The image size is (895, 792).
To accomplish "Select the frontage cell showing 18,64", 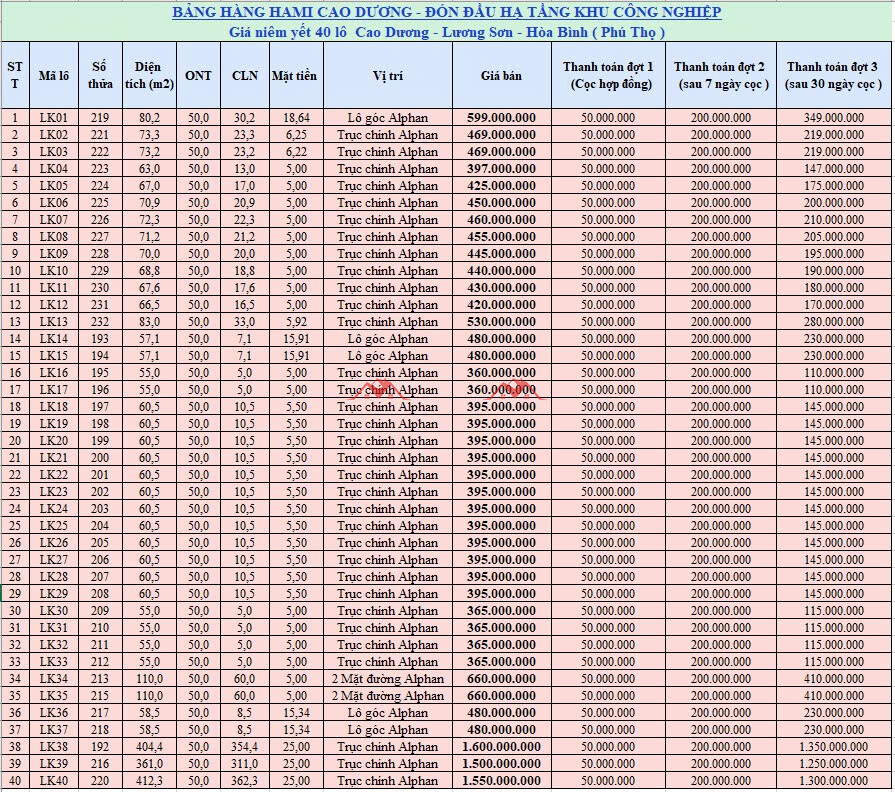I will point(295,118).
